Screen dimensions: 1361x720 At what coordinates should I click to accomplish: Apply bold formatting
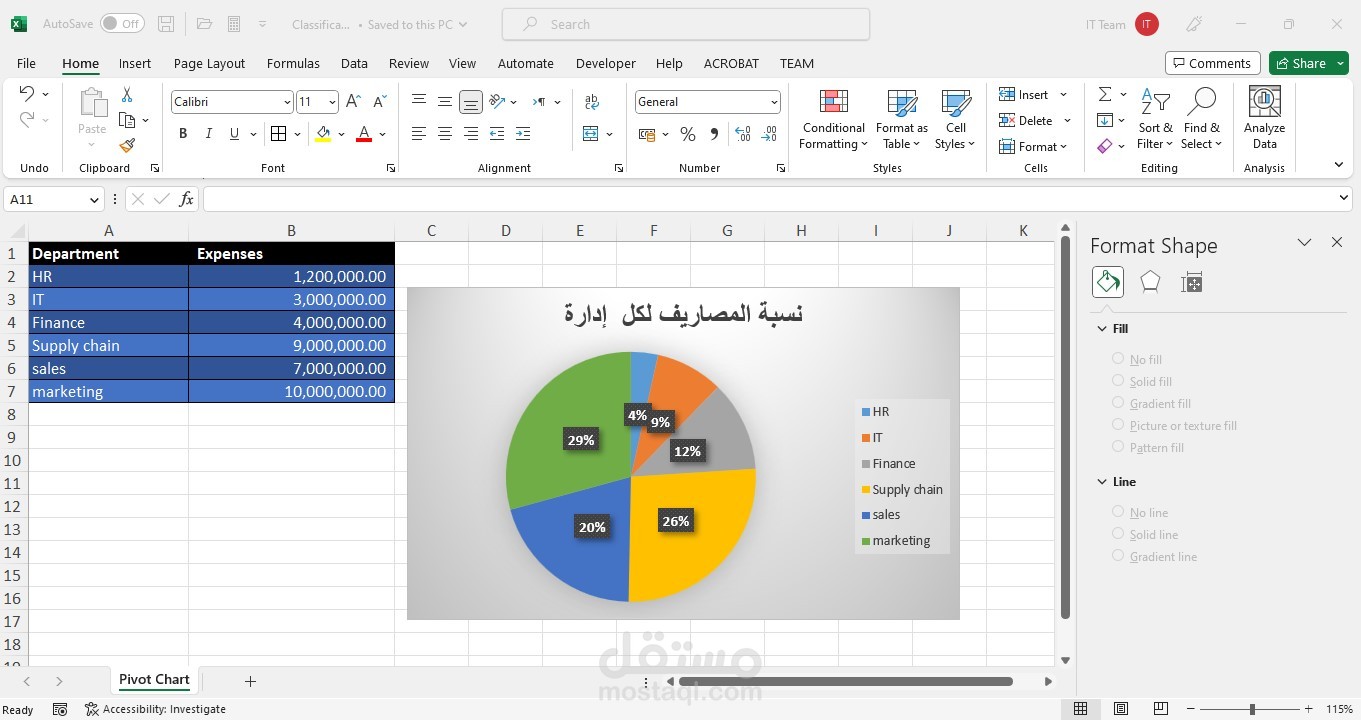182,132
